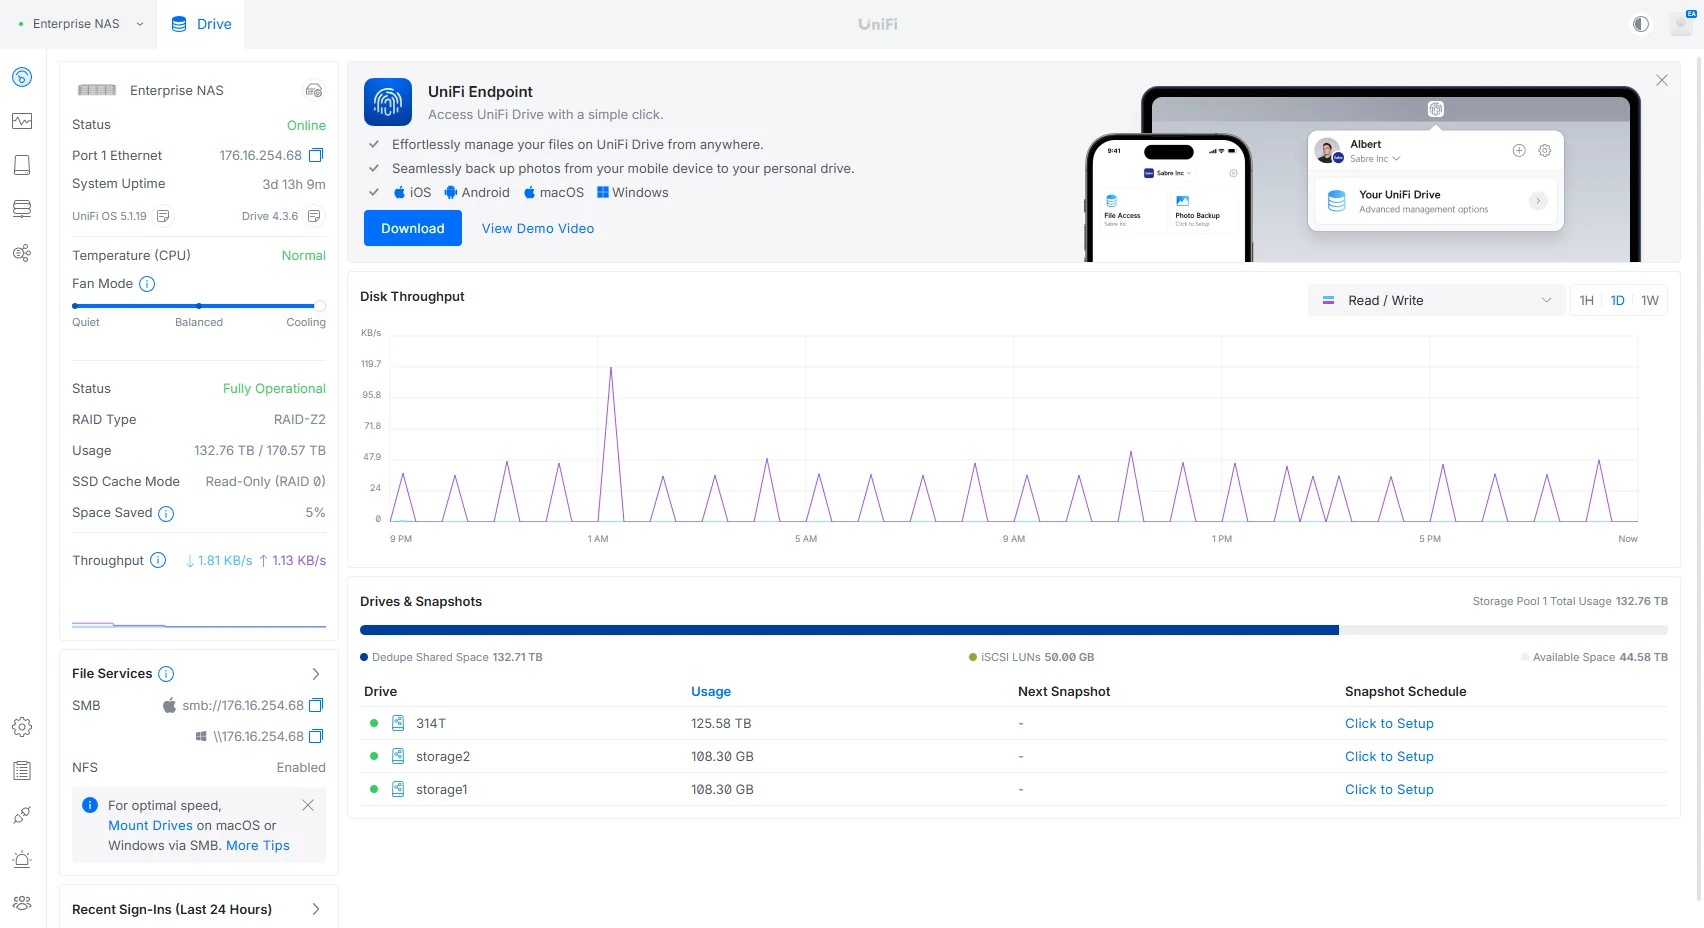Click Setup link for storage1 snapshot schedule
The height and width of the screenshot is (928, 1704).
coord(1389,789)
